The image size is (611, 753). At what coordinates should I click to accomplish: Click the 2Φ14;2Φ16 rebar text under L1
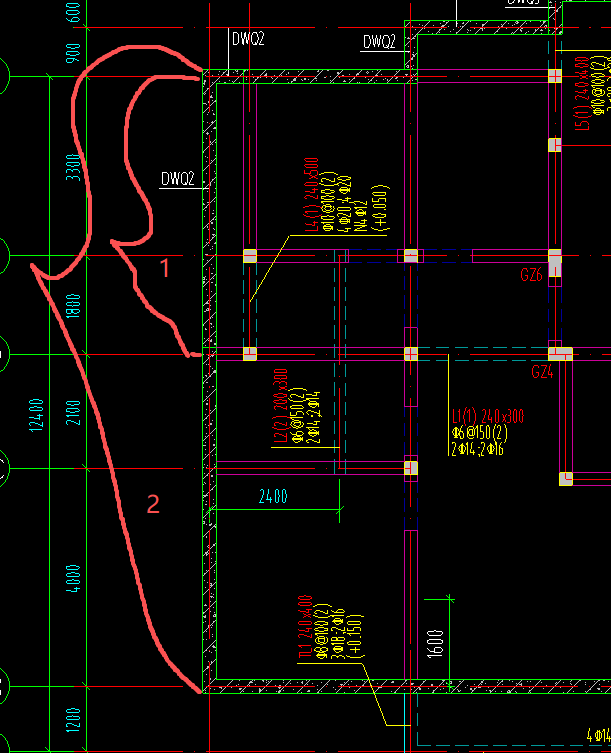coord(477,449)
